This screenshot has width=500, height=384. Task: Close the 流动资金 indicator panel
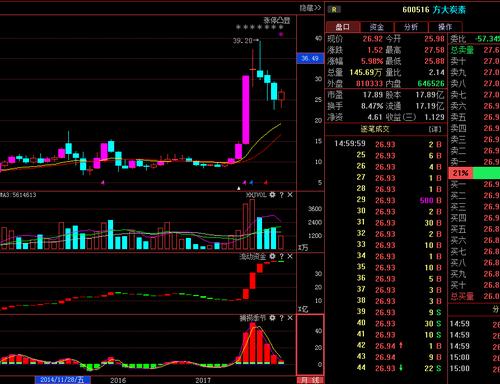click(x=290, y=256)
